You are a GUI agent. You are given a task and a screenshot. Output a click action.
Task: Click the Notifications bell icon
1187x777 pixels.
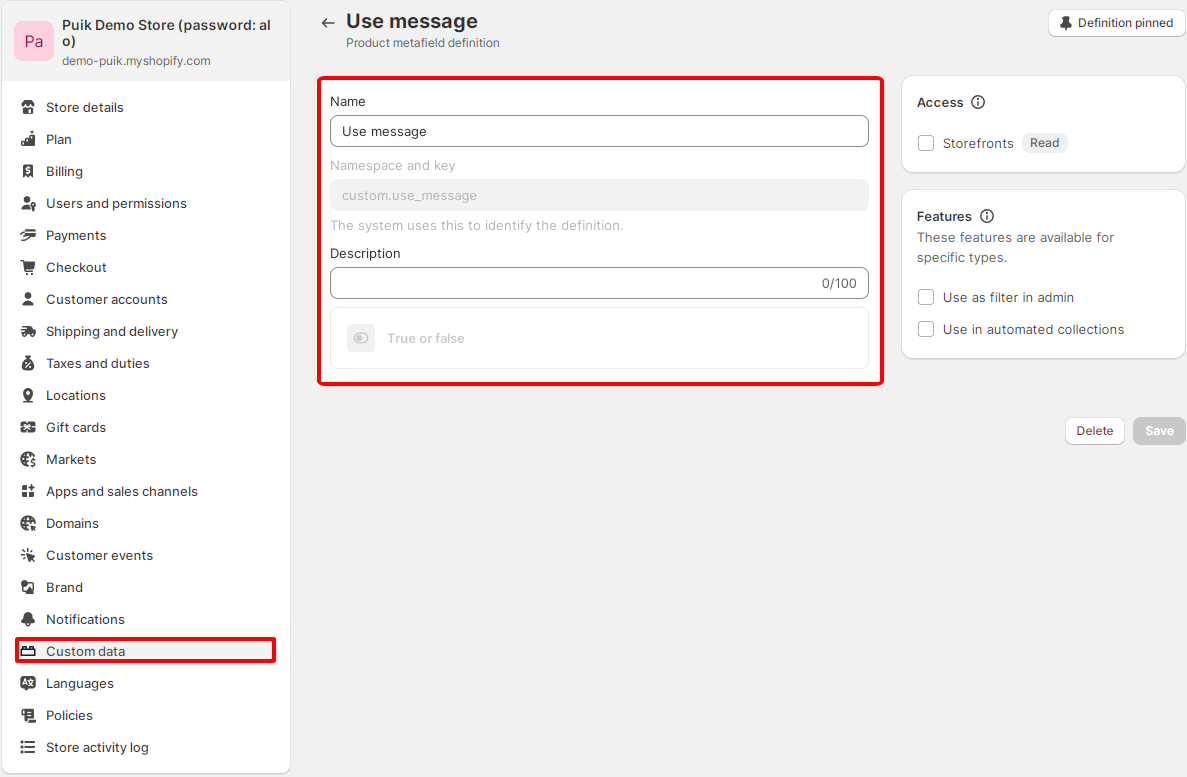28,619
